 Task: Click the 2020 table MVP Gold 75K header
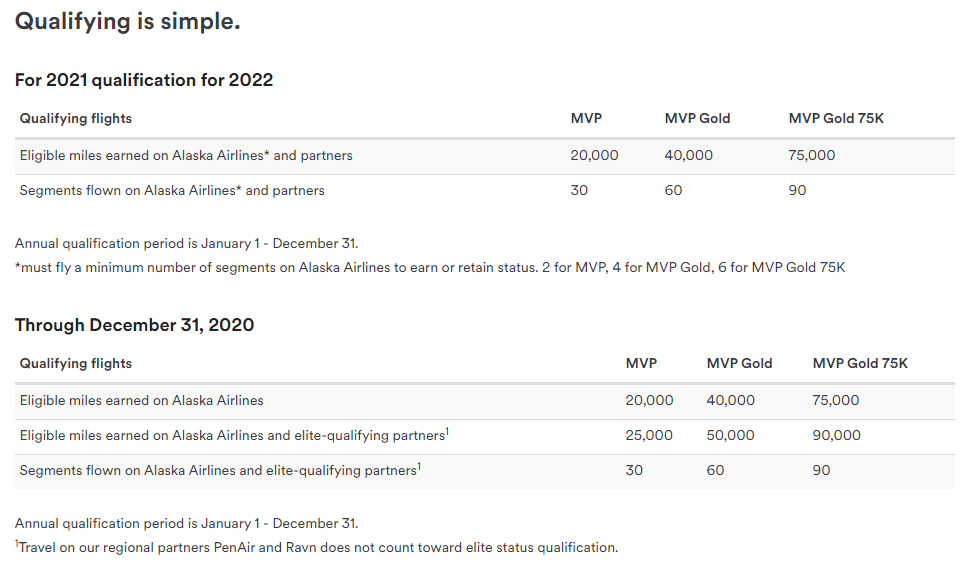click(x=860, y=363)
